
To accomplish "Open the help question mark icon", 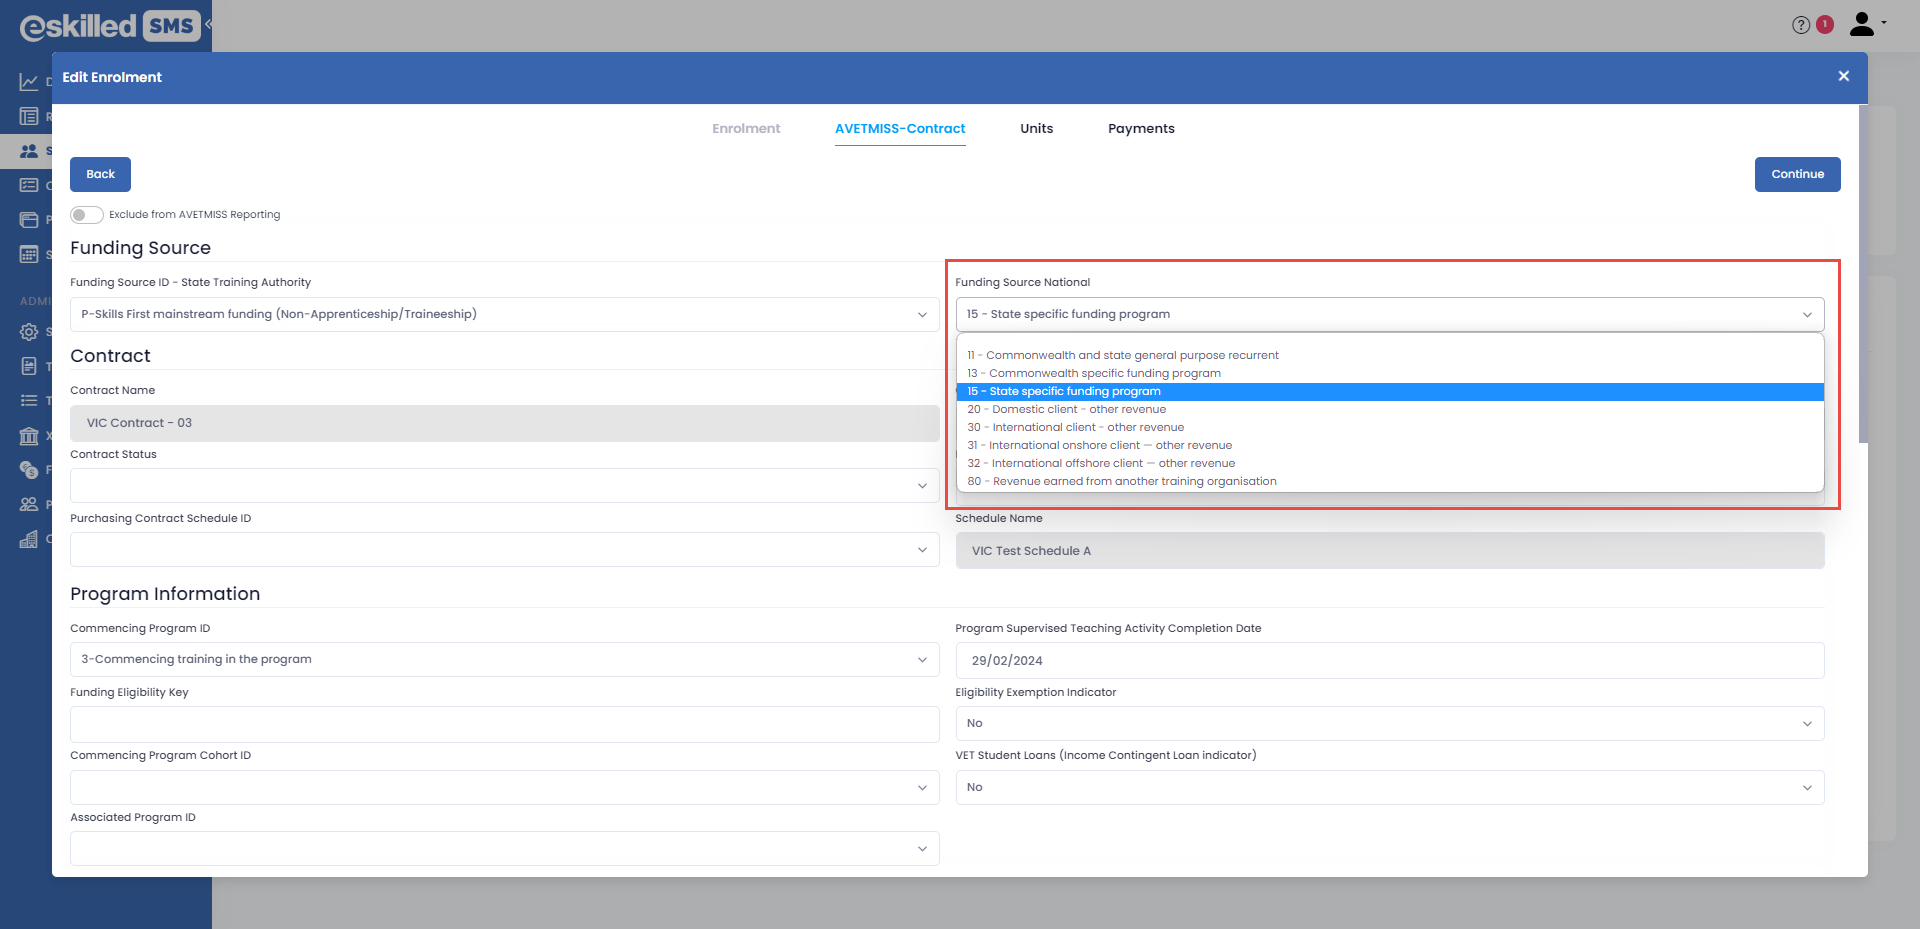I will click(x=1800, y=25).
